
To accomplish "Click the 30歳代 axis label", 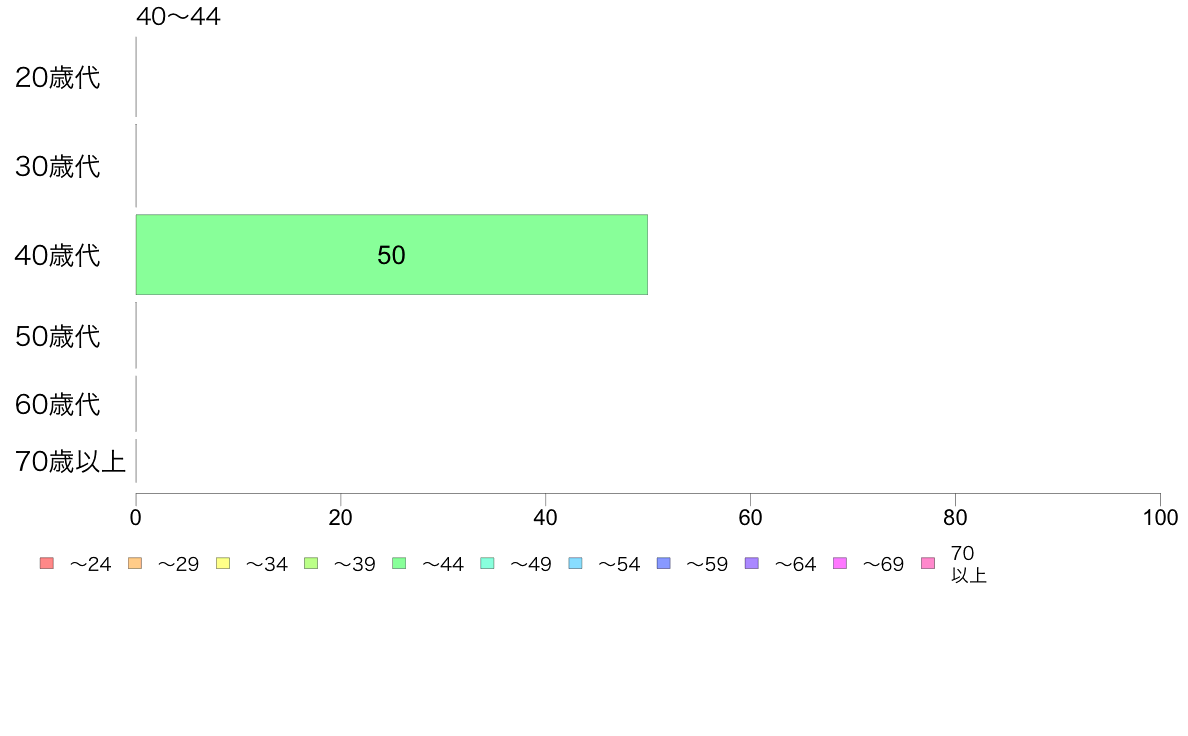I will [58, 166].
